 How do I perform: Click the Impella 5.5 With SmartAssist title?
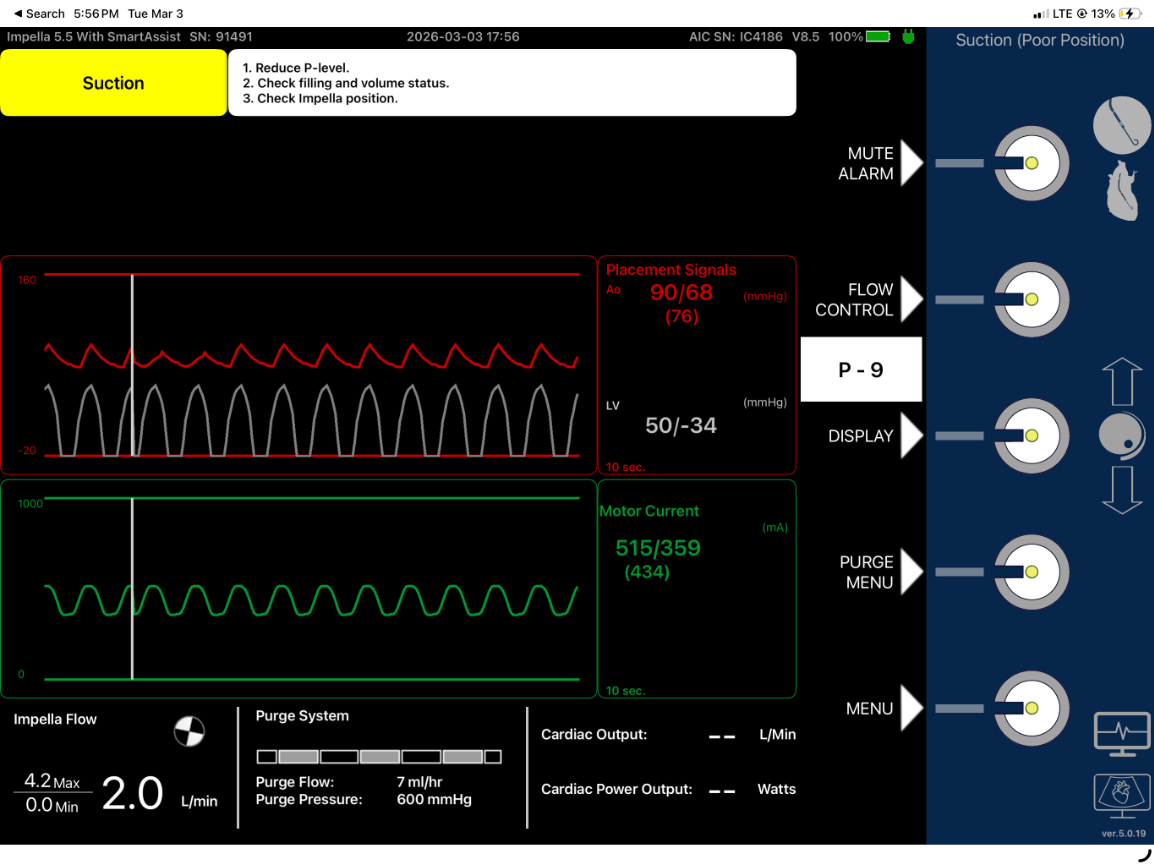pyautogui.click(x=93, y=36)
